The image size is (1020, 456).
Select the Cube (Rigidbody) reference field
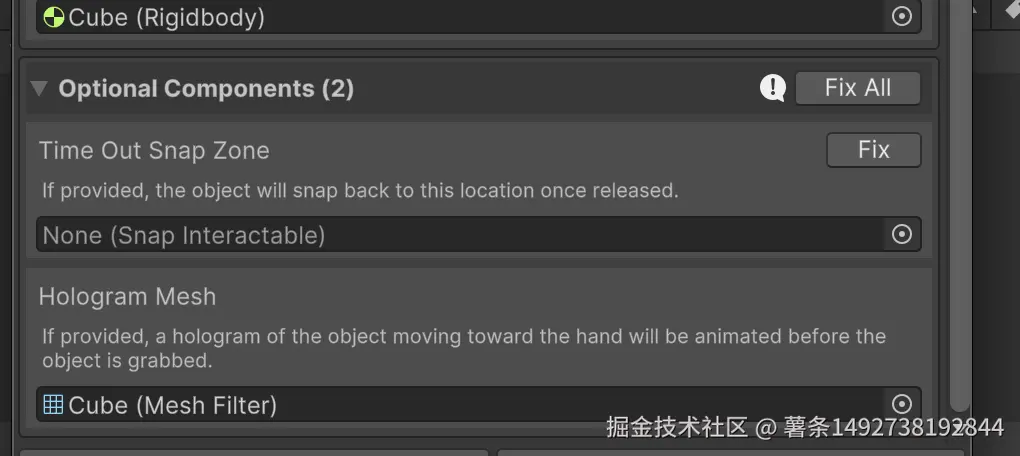pos(479,16)
